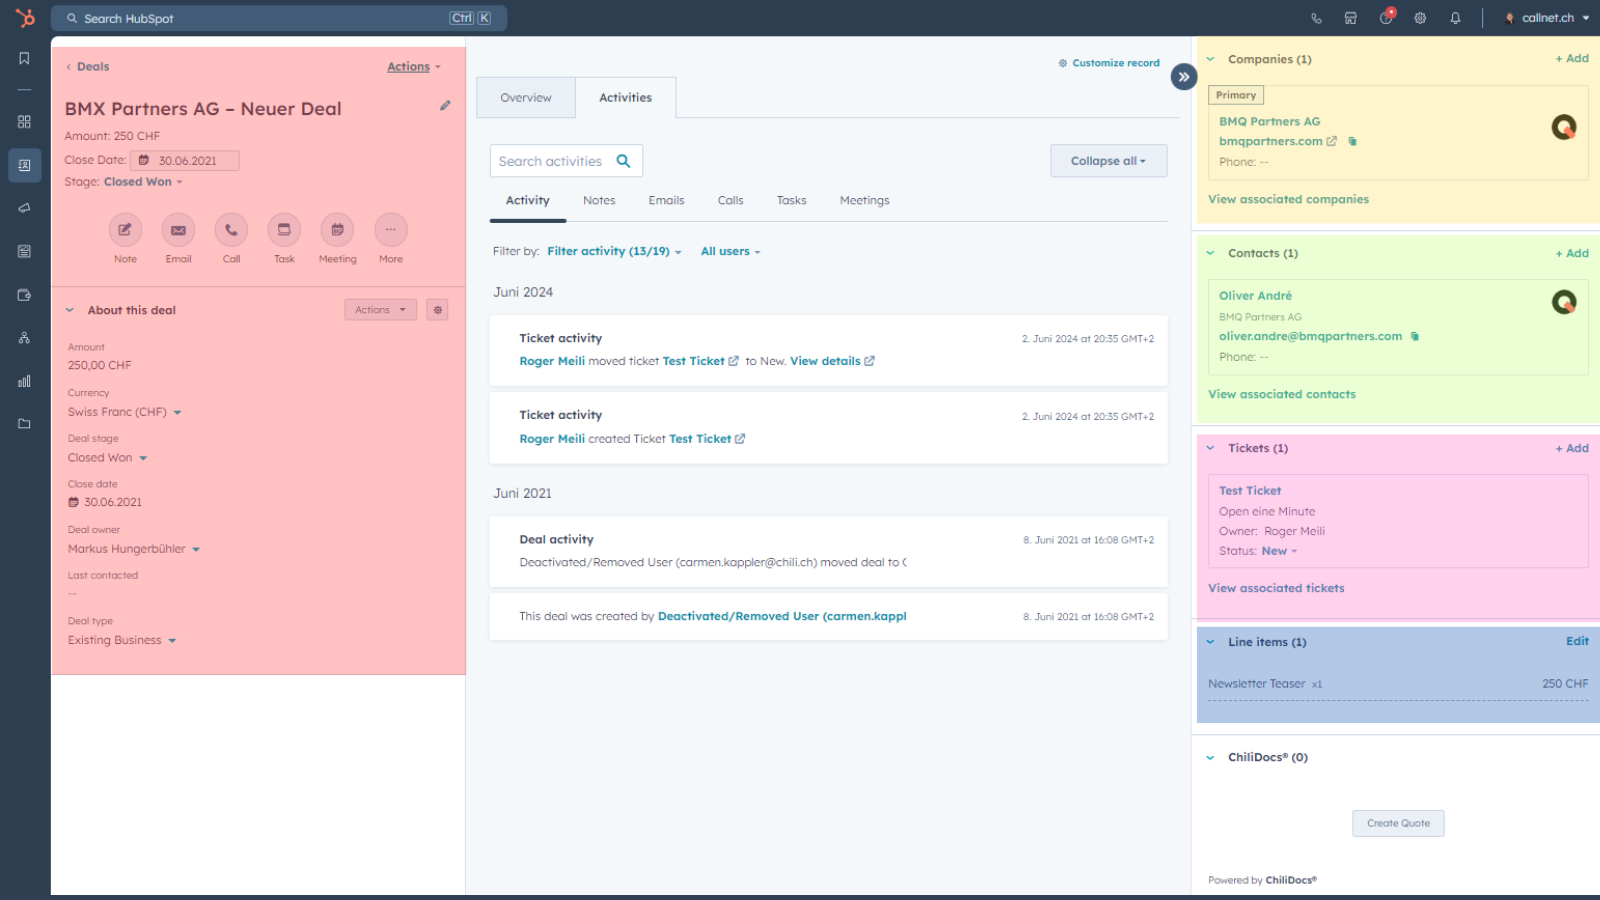Select the Notes activity tab

(x=599, y=201)
